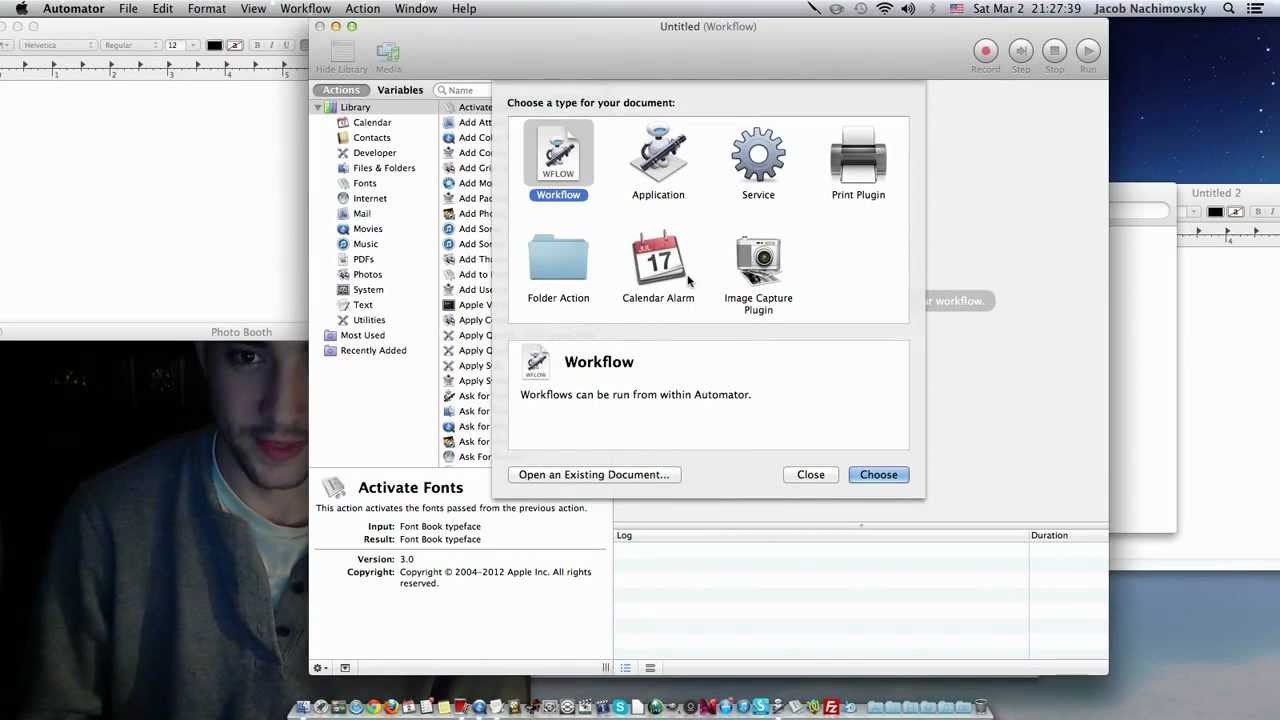Viewport: 1280px width, 720px height.
Task: Select the Workflow document type icon
Action: [558, 154]
